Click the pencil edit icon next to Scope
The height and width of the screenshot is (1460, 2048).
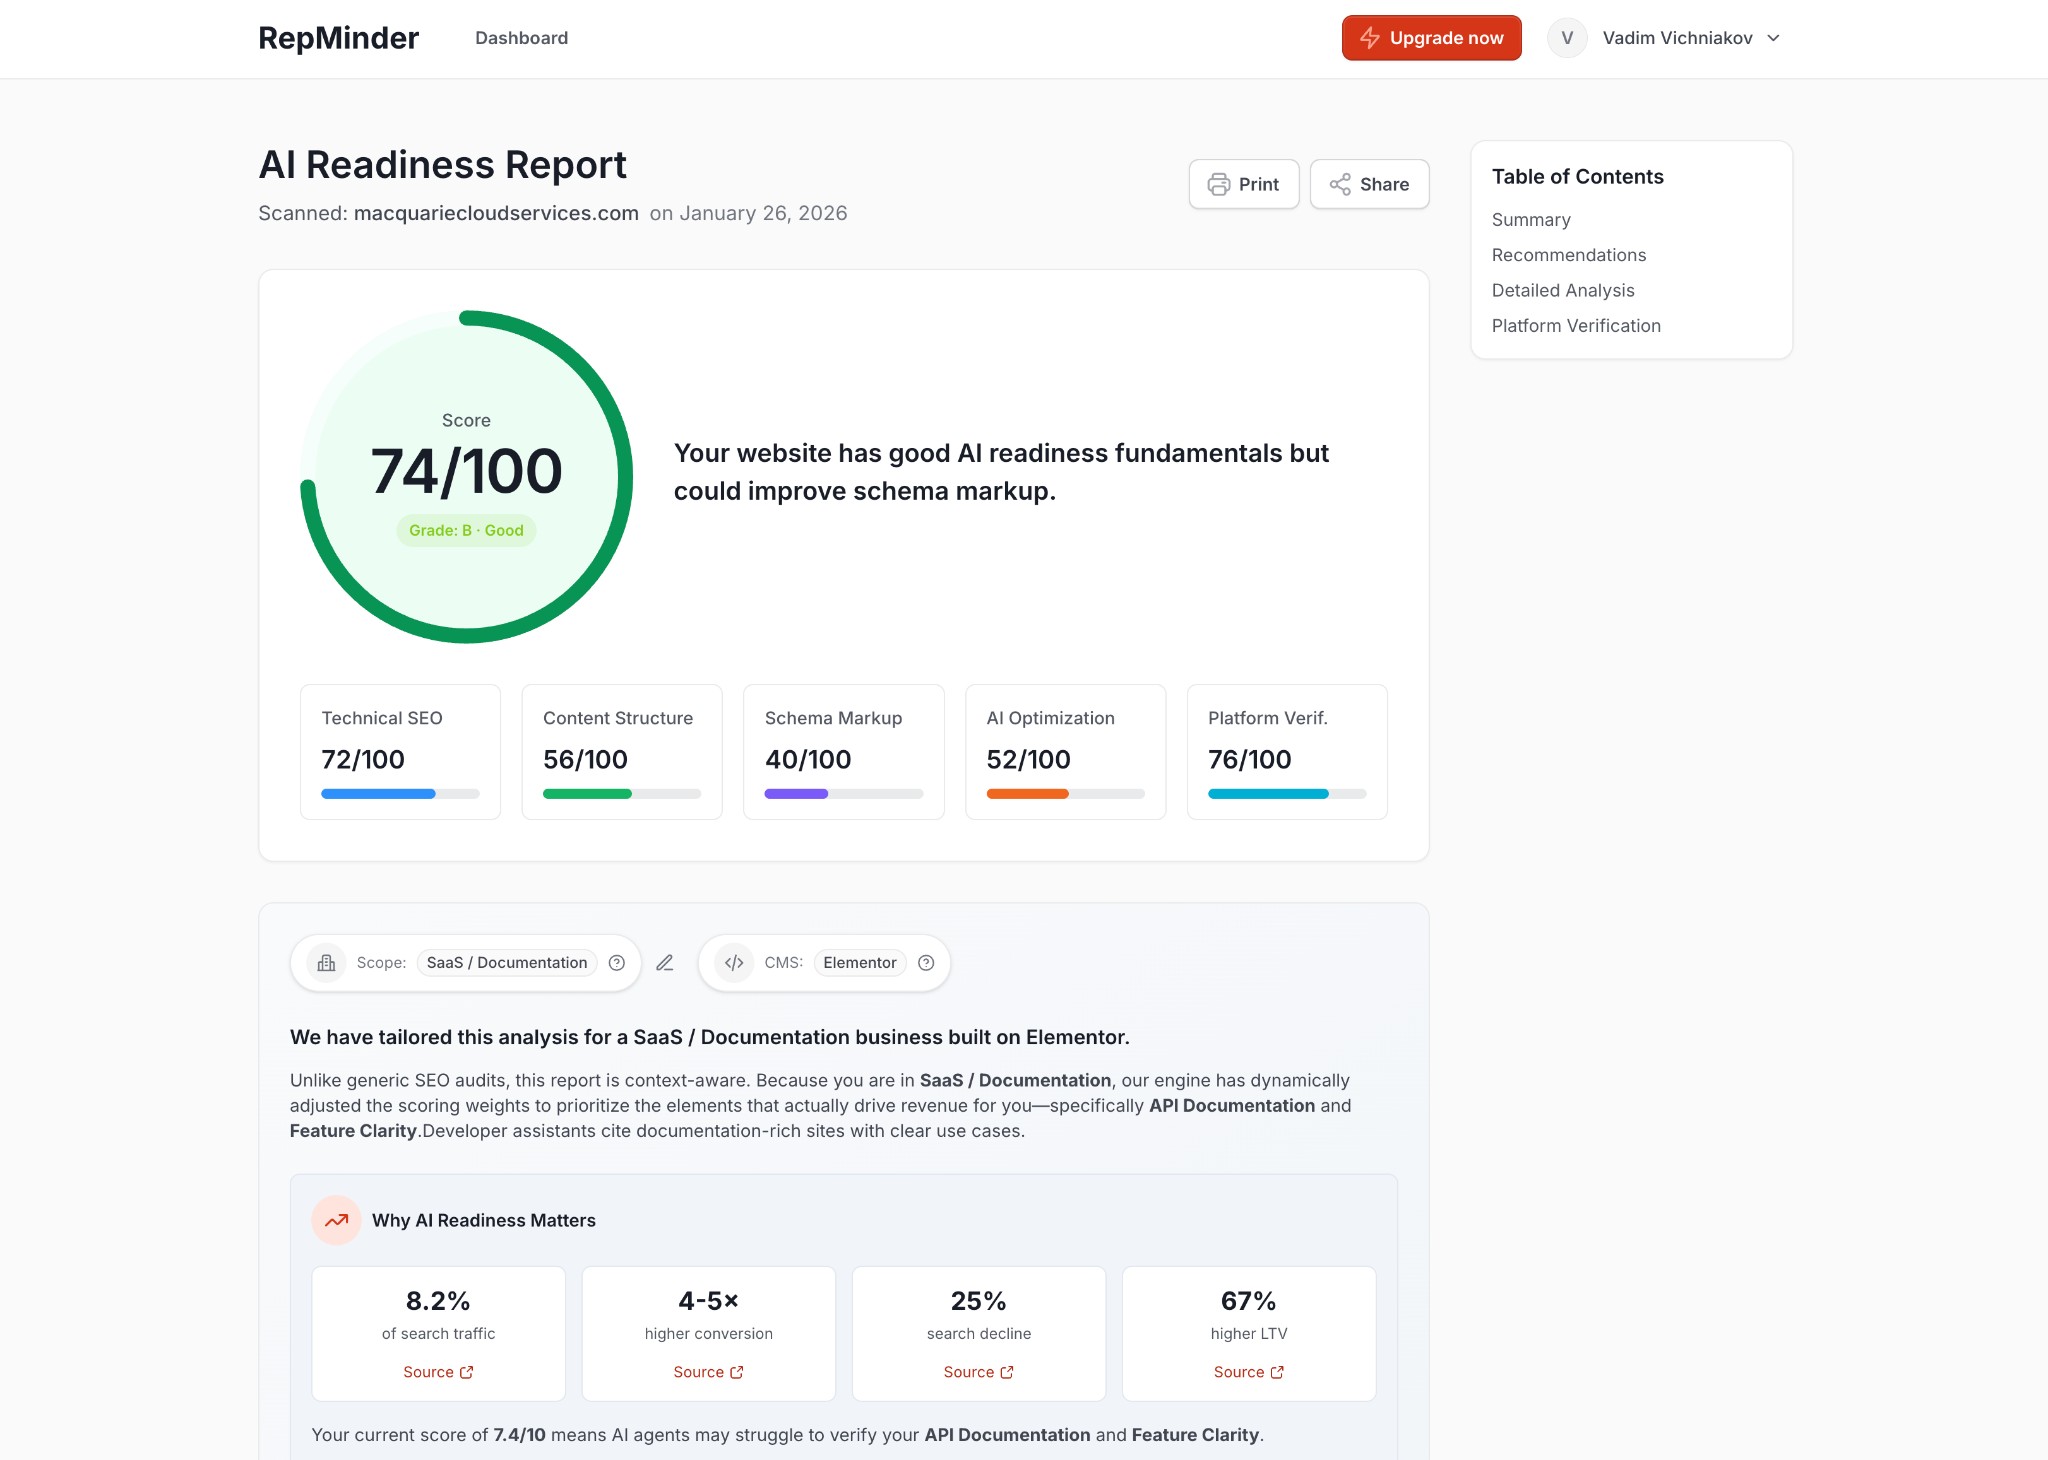665,962
